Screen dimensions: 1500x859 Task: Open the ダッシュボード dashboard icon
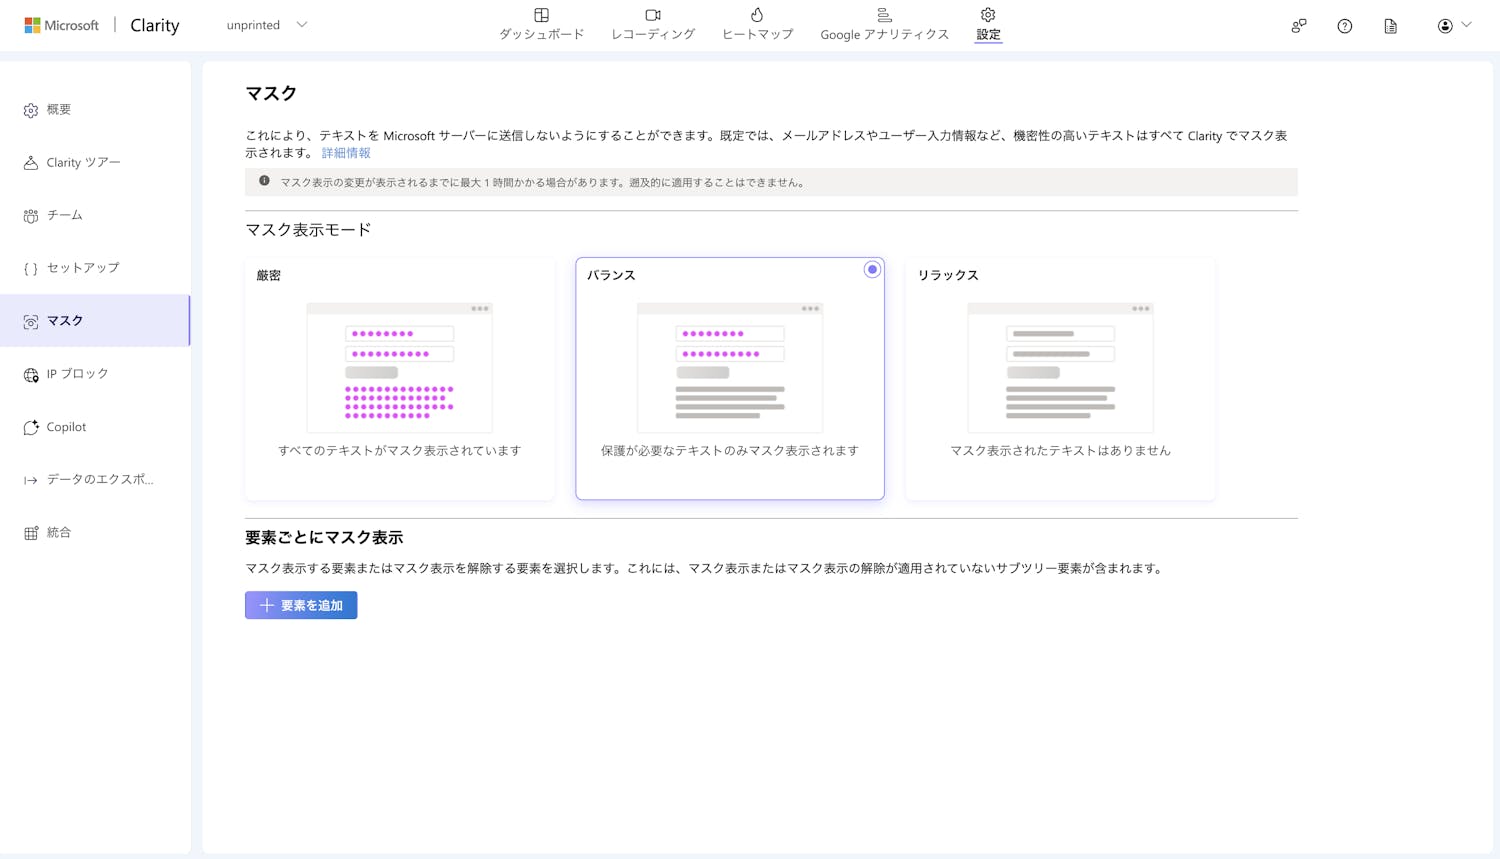point(541,15)
